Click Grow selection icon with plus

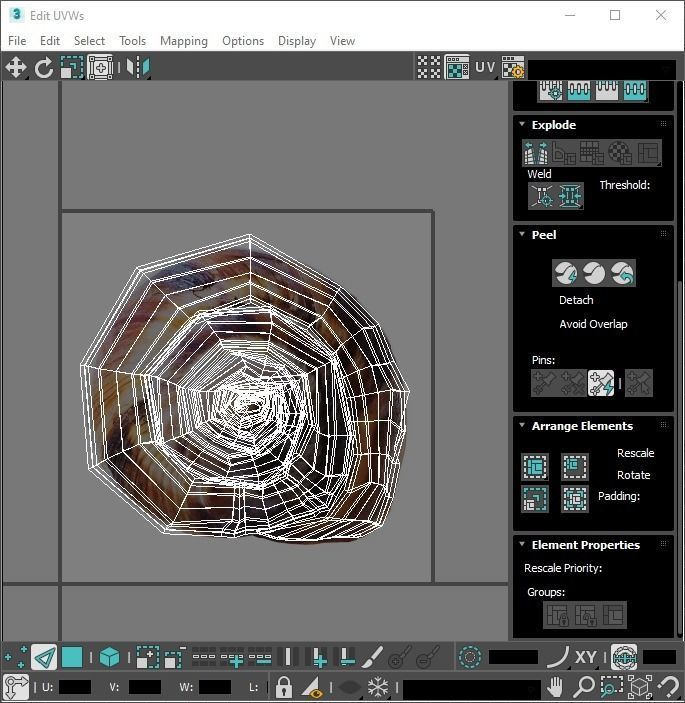[x=147, y=658]
